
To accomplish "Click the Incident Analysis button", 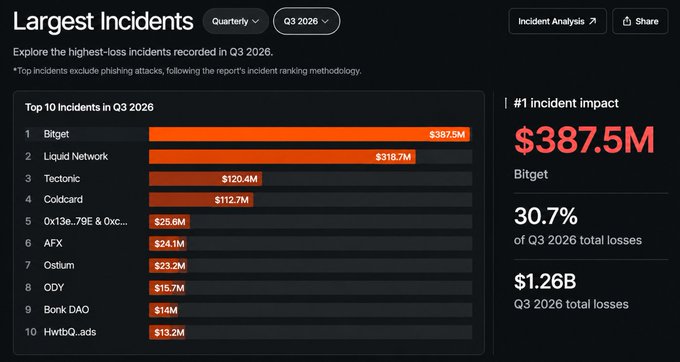I will pos(557,21).
